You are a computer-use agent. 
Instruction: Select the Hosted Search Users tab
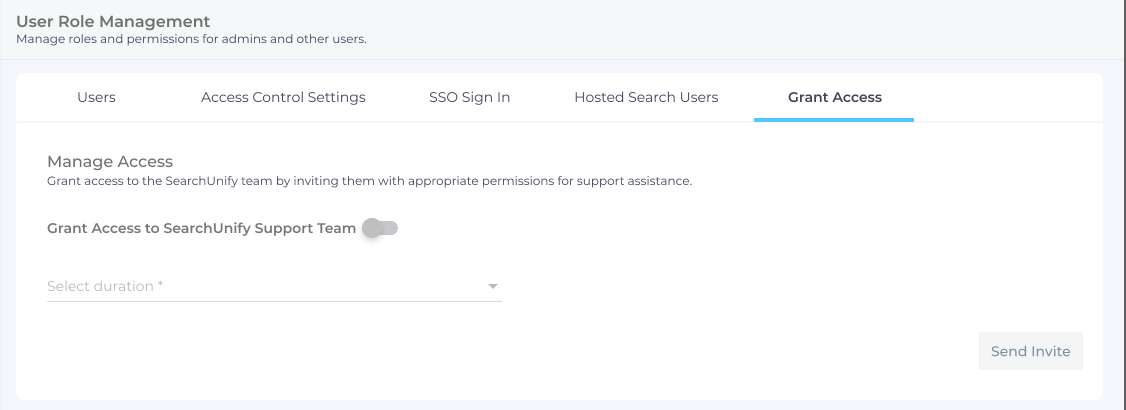point(646,97)
